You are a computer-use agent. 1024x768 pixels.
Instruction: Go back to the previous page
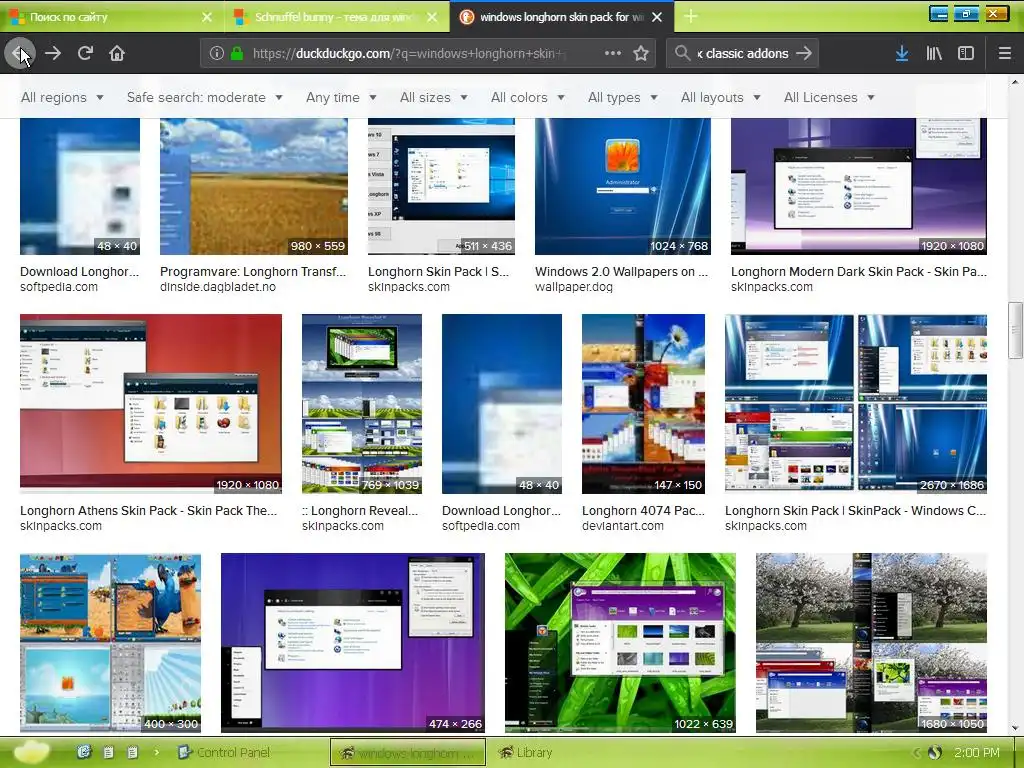18,53
